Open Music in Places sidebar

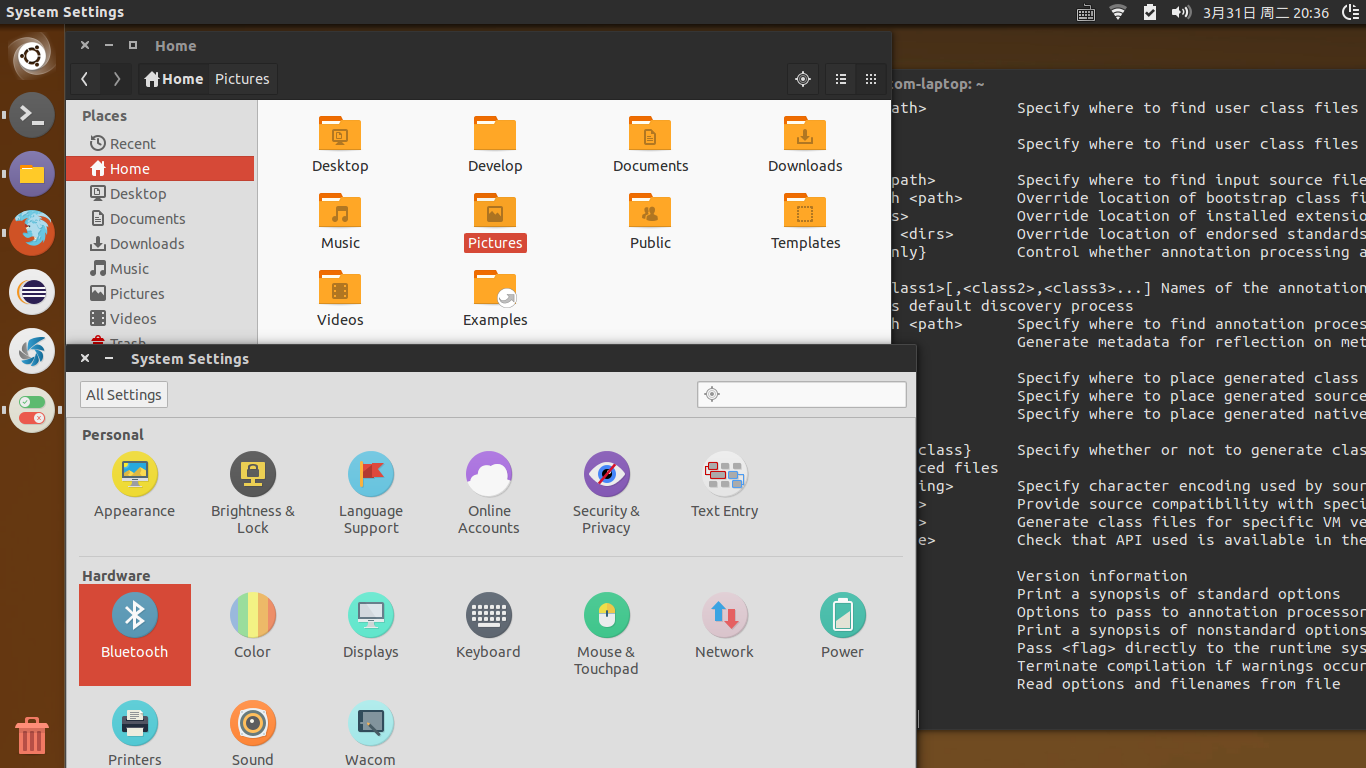click(x=160, y=268)
